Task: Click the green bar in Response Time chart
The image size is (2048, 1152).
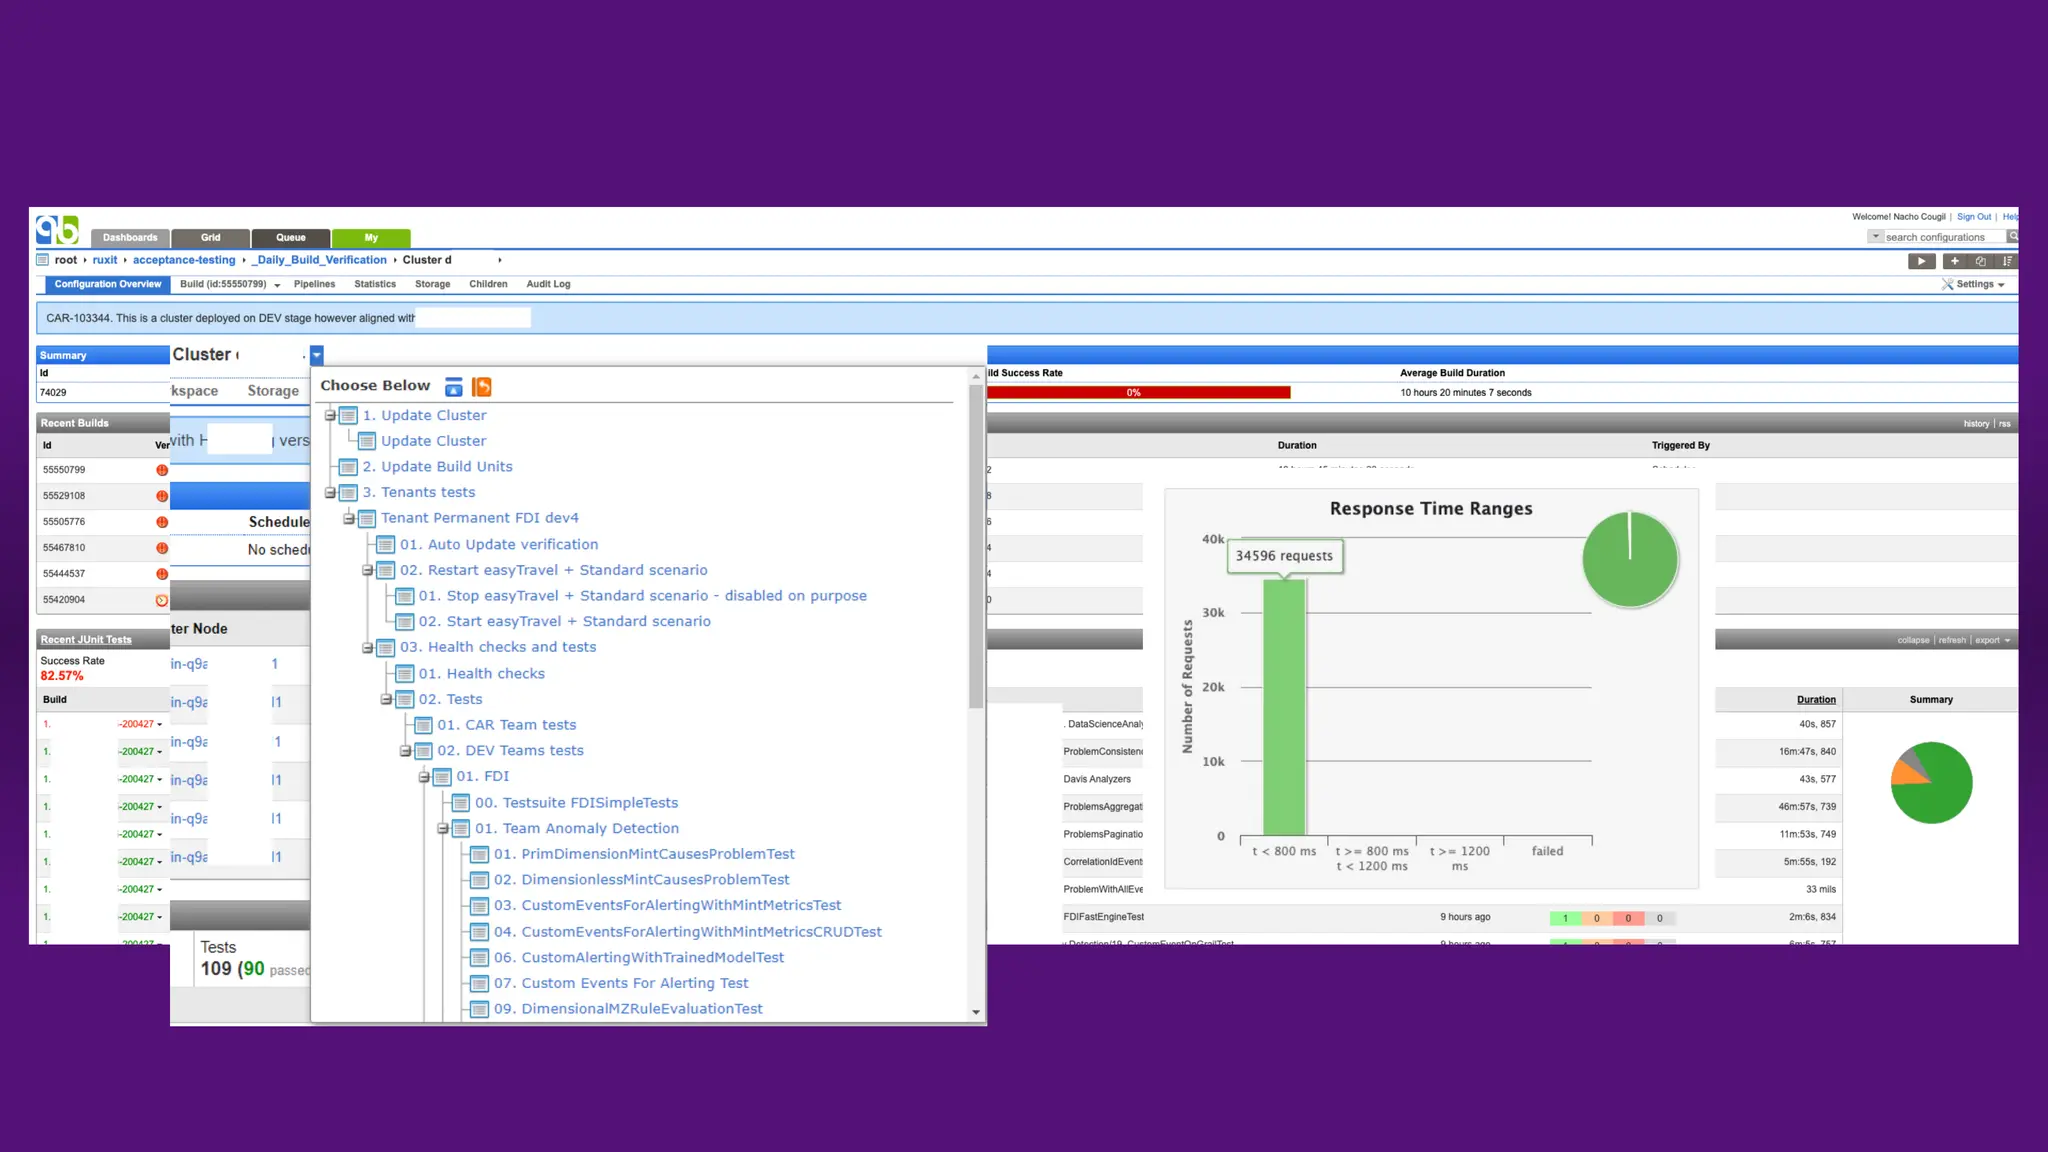Action: click(x=1284, y=706)
